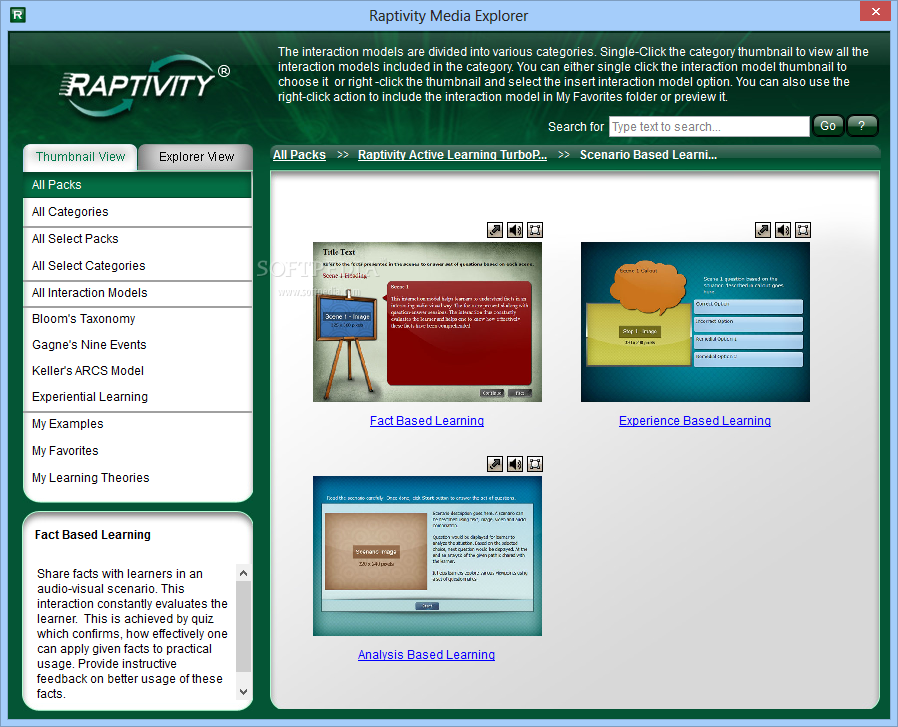Click the arrow icon above Analysis Based Learning
Image resolution: width=898 pixels, height=727 pixels.
pos(495,463)
